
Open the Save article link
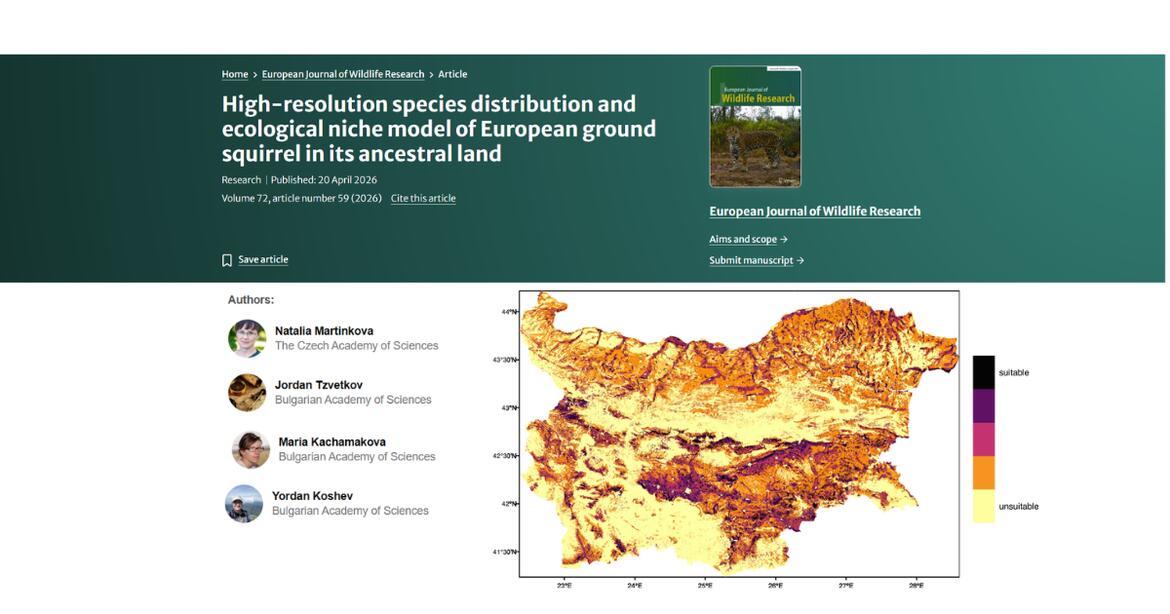coord(263,260)
